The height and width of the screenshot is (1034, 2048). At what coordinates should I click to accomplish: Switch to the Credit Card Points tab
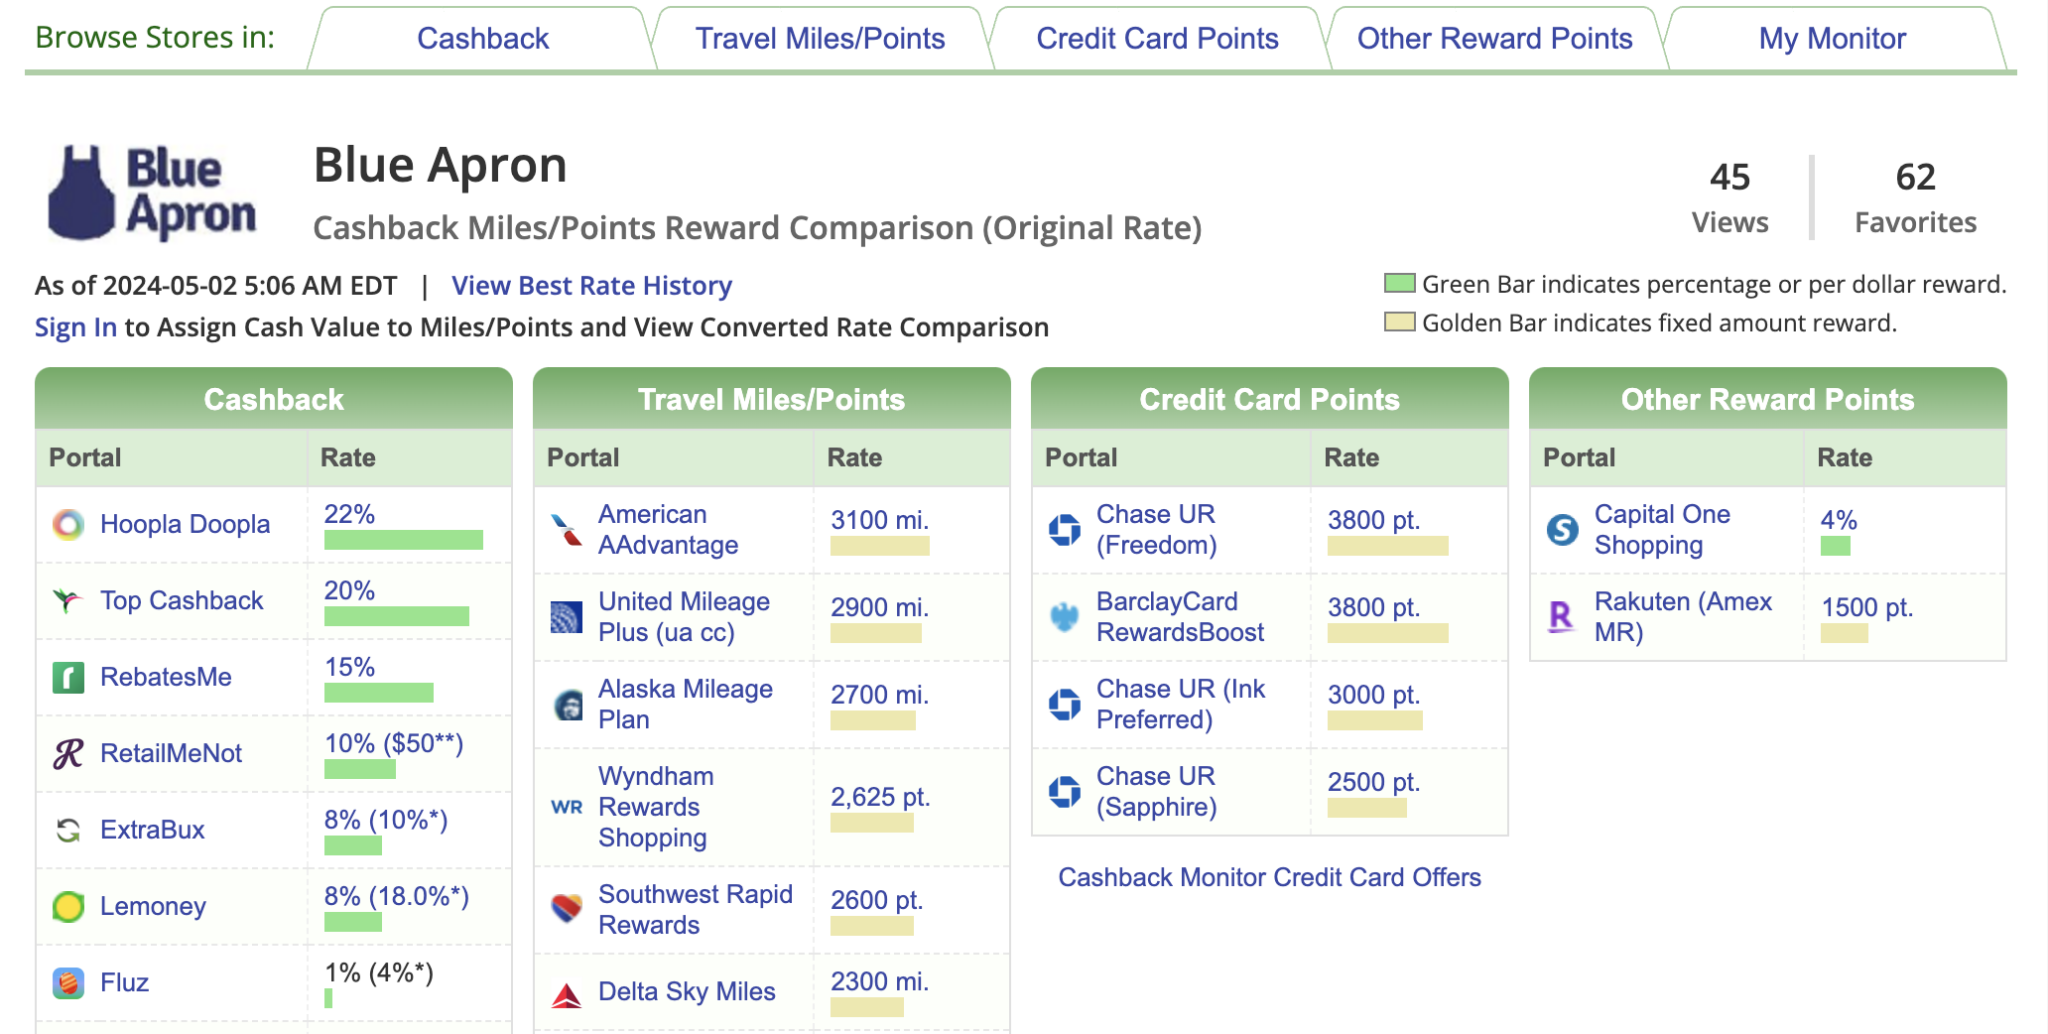[x=1157, y=38]
